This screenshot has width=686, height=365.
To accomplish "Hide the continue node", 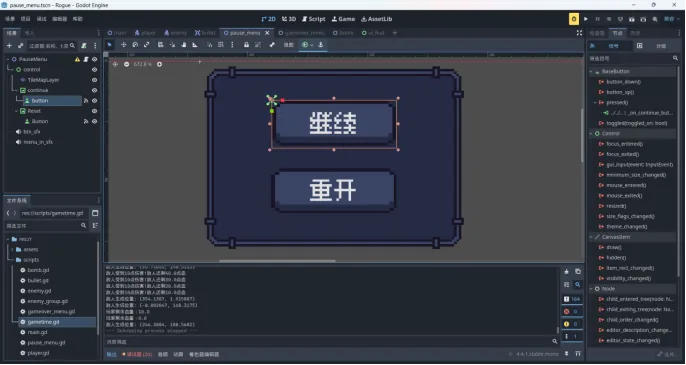I will pyautogui.click(x=94, y=90).
